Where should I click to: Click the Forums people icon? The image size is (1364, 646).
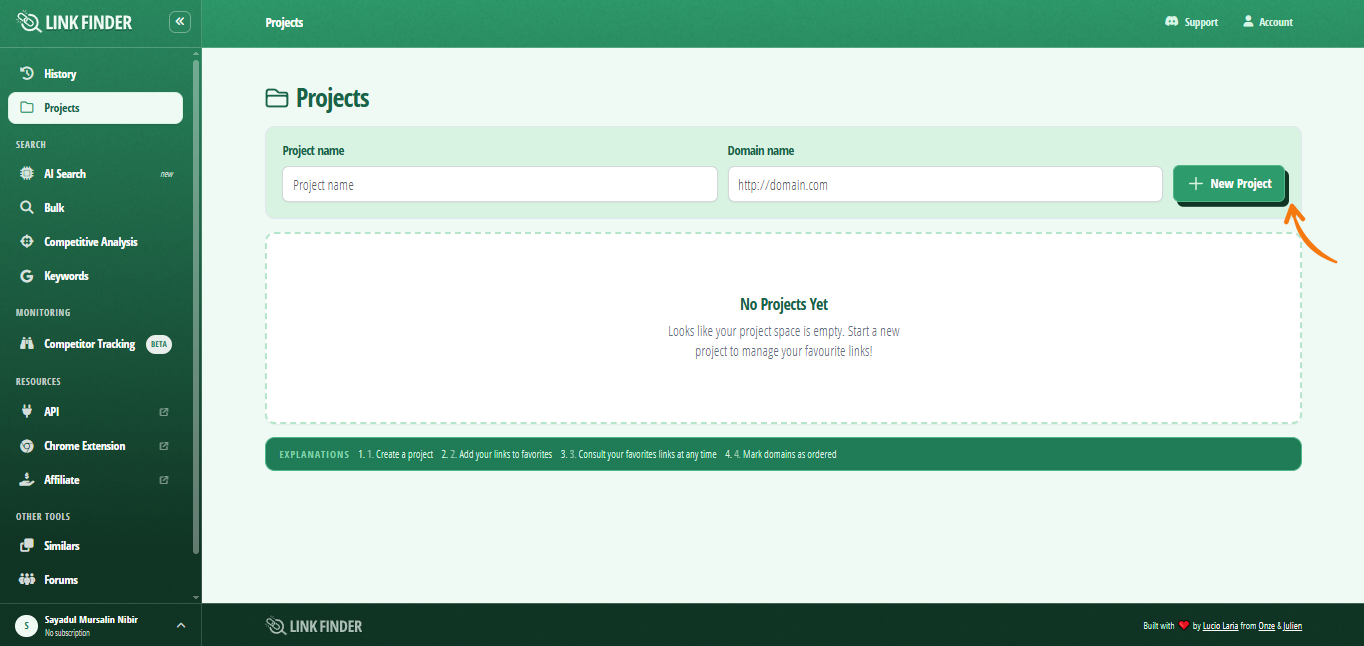point(27,580)
